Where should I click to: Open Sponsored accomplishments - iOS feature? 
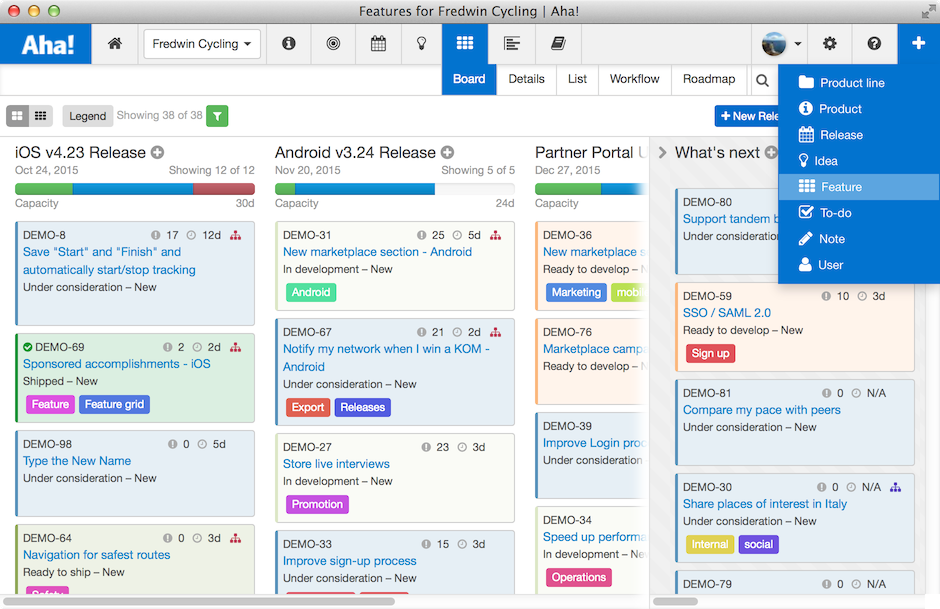click(x=116, y=364)
